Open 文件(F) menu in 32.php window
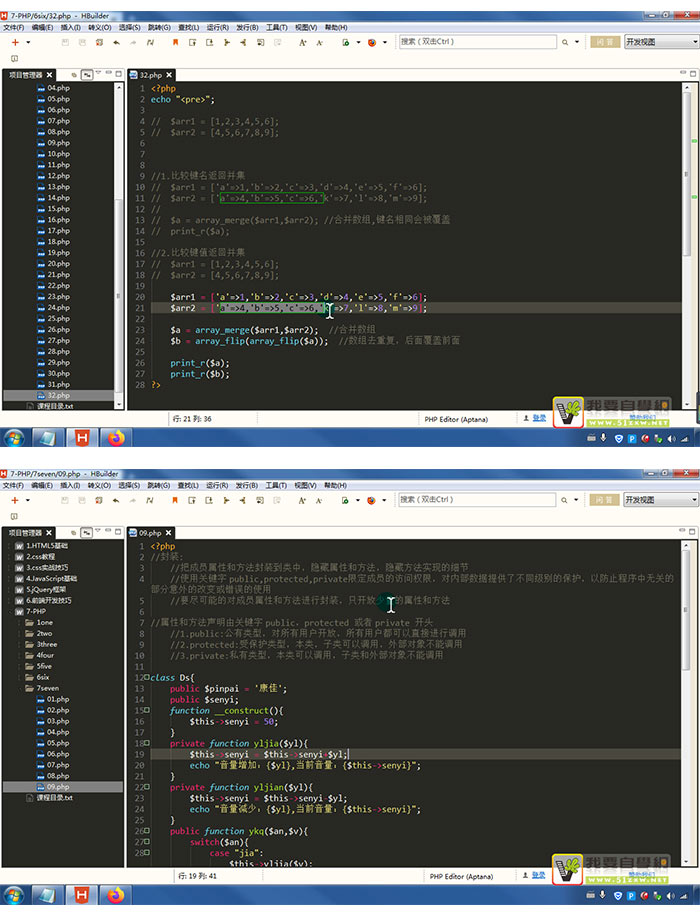This screenshot has width=700, height=915. pos(13,27)
